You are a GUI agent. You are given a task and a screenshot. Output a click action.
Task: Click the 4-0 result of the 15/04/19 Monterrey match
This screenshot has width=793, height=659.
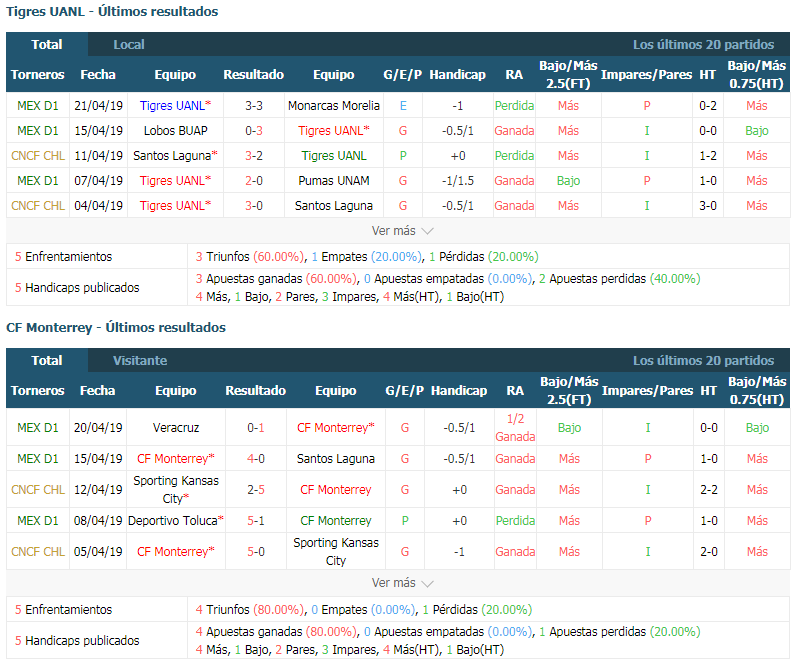pyautogui.click(x=256, y=459)
